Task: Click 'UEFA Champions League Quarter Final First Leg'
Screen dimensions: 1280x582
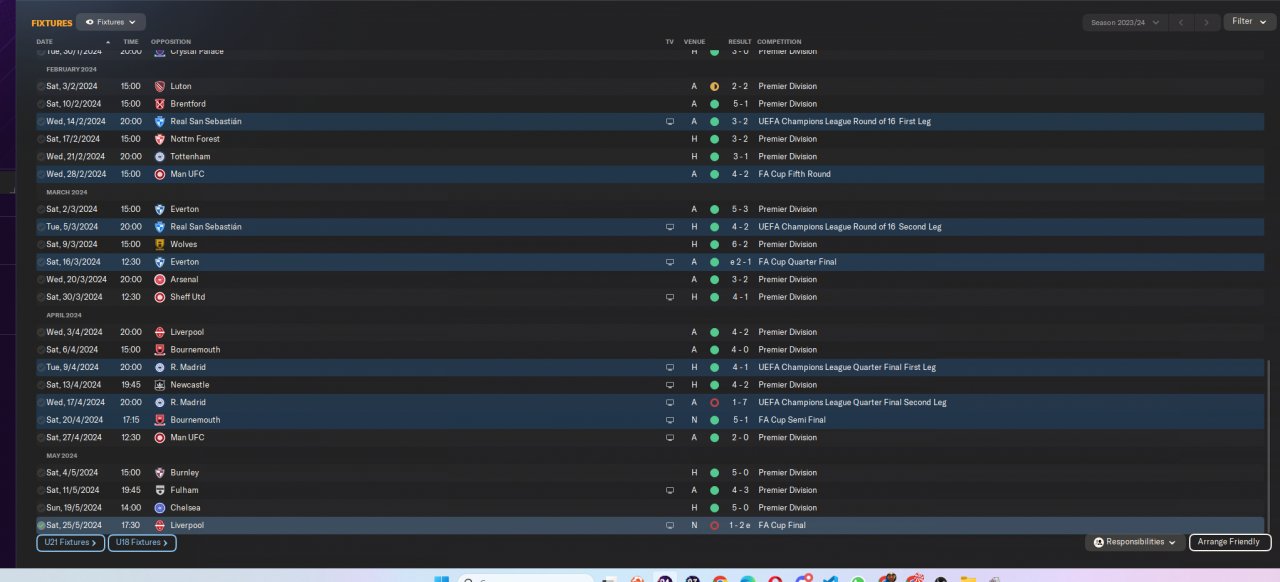Action: (x=847, y=367)
